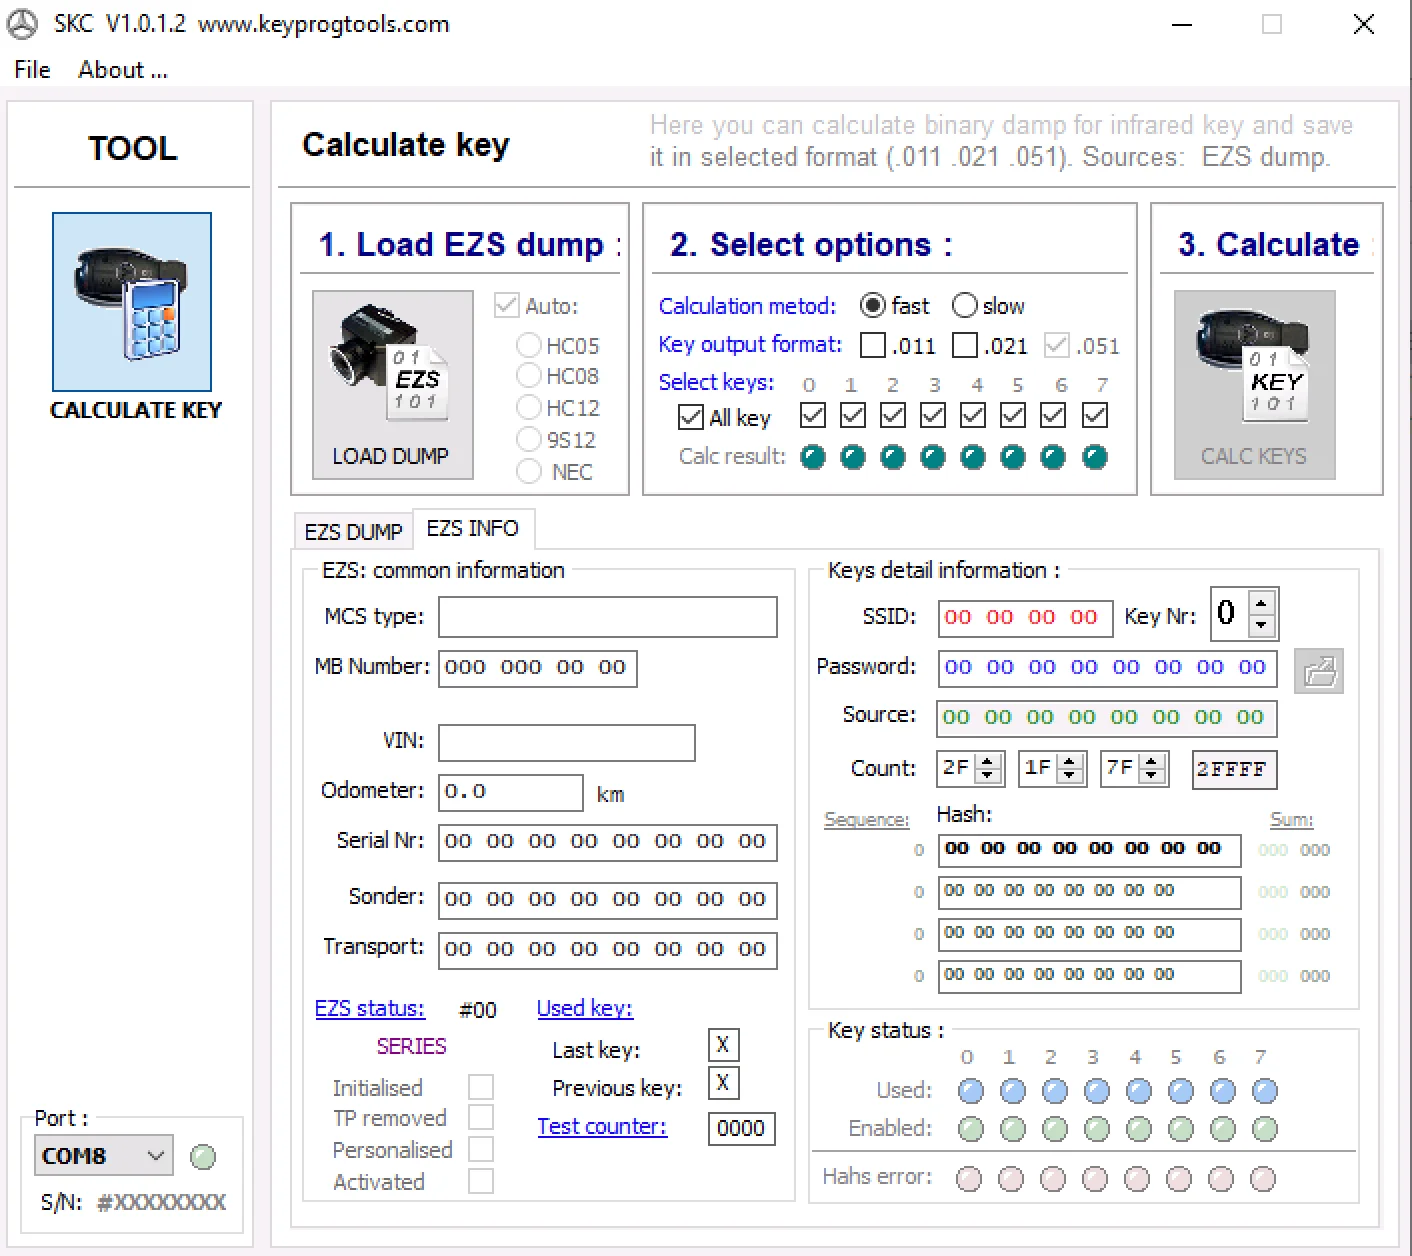Click Enabled indicator for key 7

pos(1264,1130)
